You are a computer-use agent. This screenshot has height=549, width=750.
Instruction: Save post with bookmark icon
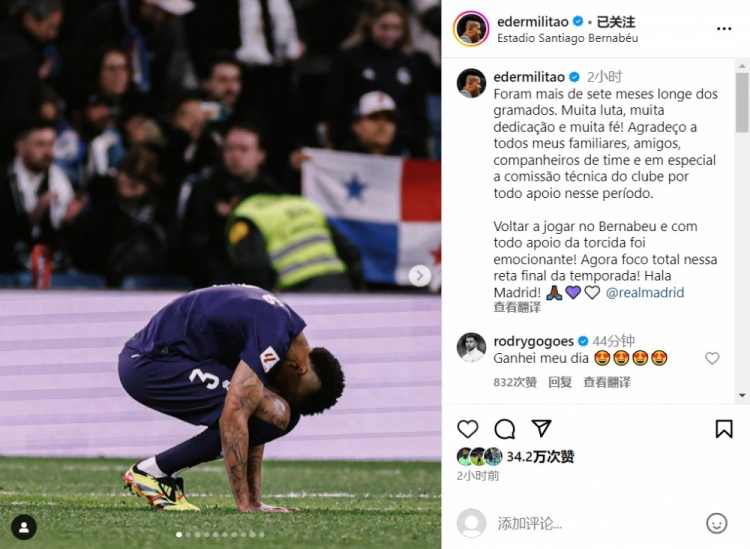pyautogui.click(x=724, y=429)
